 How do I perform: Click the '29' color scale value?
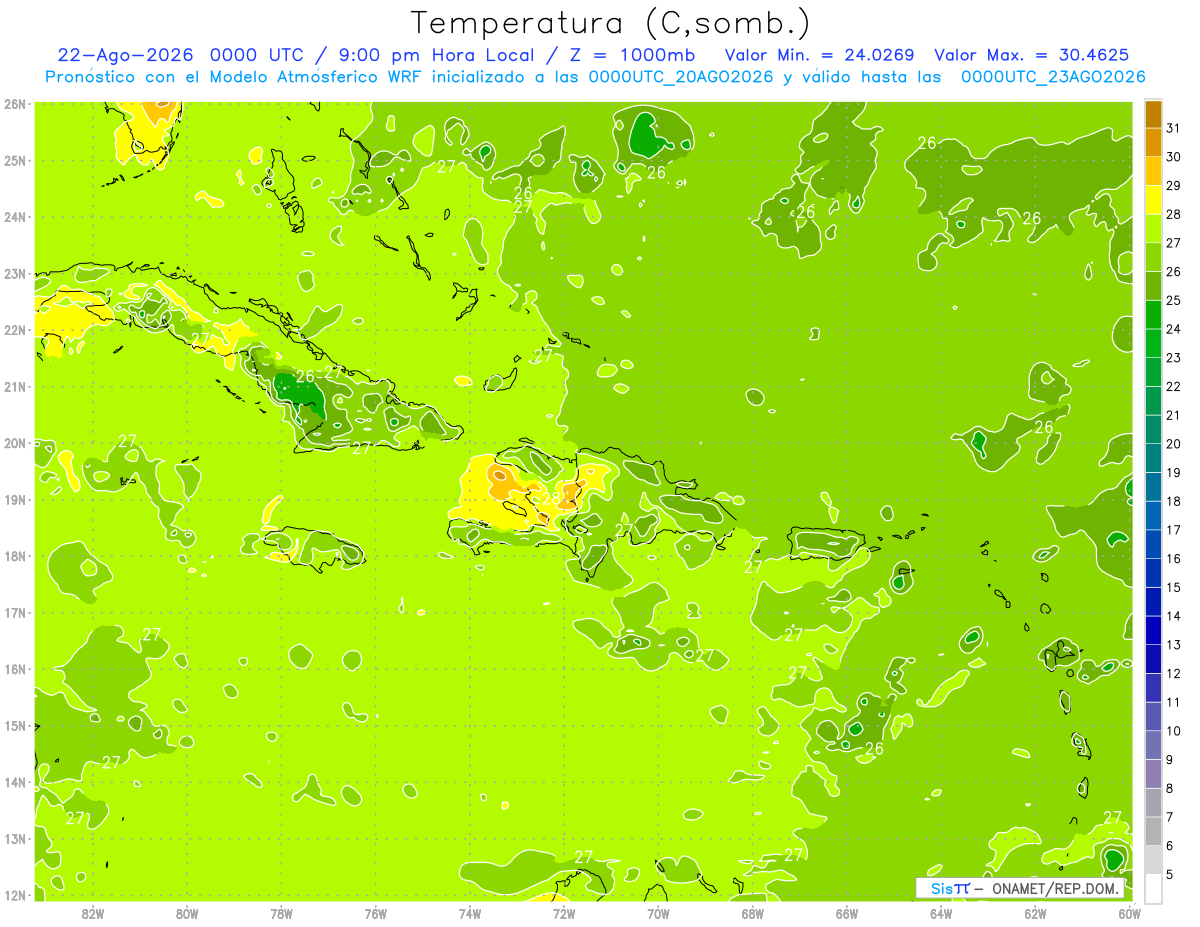click(1174, 185)
